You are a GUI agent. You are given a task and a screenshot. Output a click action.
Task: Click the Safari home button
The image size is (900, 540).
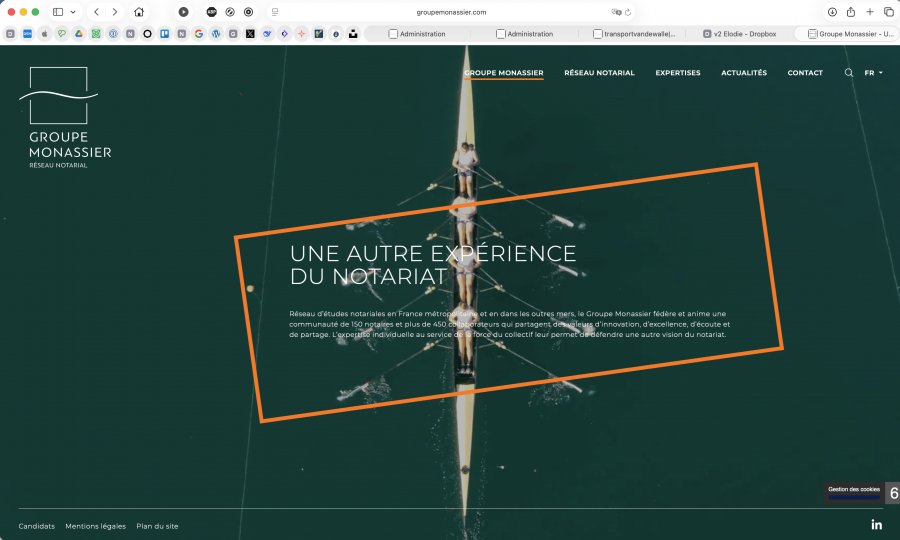click(x=139, y=12)
